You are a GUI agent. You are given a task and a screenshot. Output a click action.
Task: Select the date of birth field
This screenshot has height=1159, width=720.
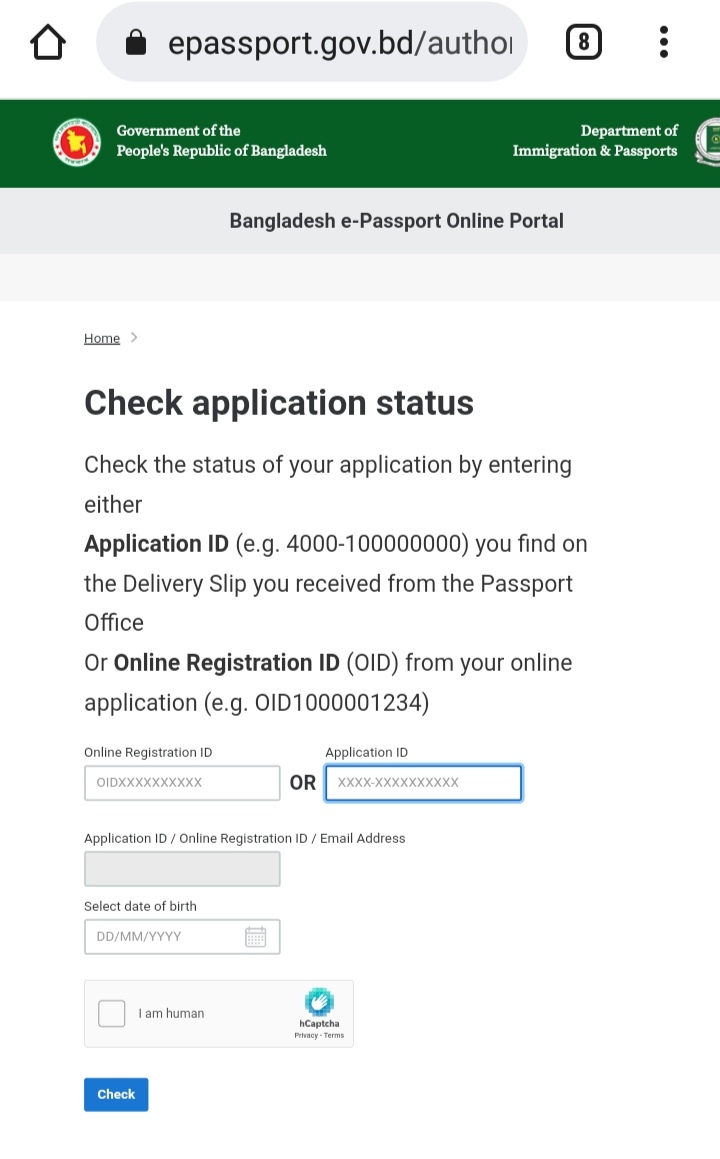[165, 937]
